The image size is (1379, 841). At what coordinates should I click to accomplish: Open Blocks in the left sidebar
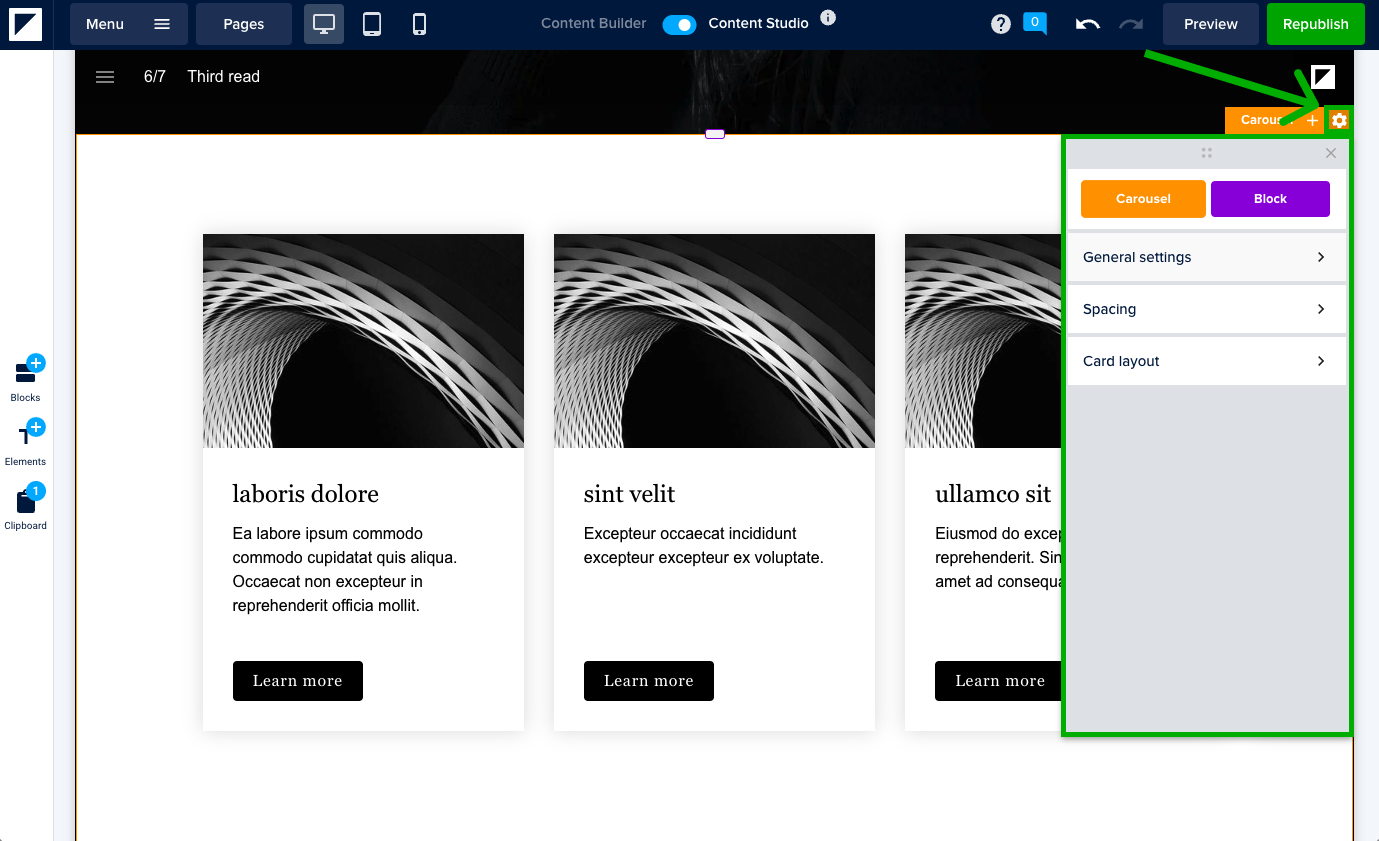(26, 379)
